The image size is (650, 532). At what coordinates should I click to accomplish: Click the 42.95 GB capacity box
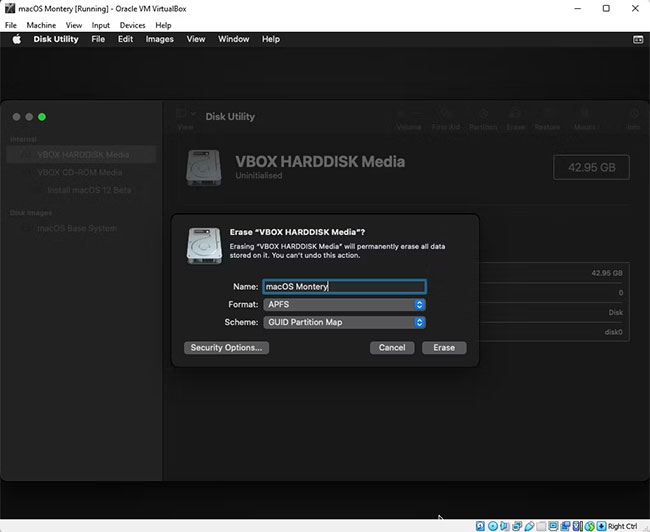coord(592,168)
